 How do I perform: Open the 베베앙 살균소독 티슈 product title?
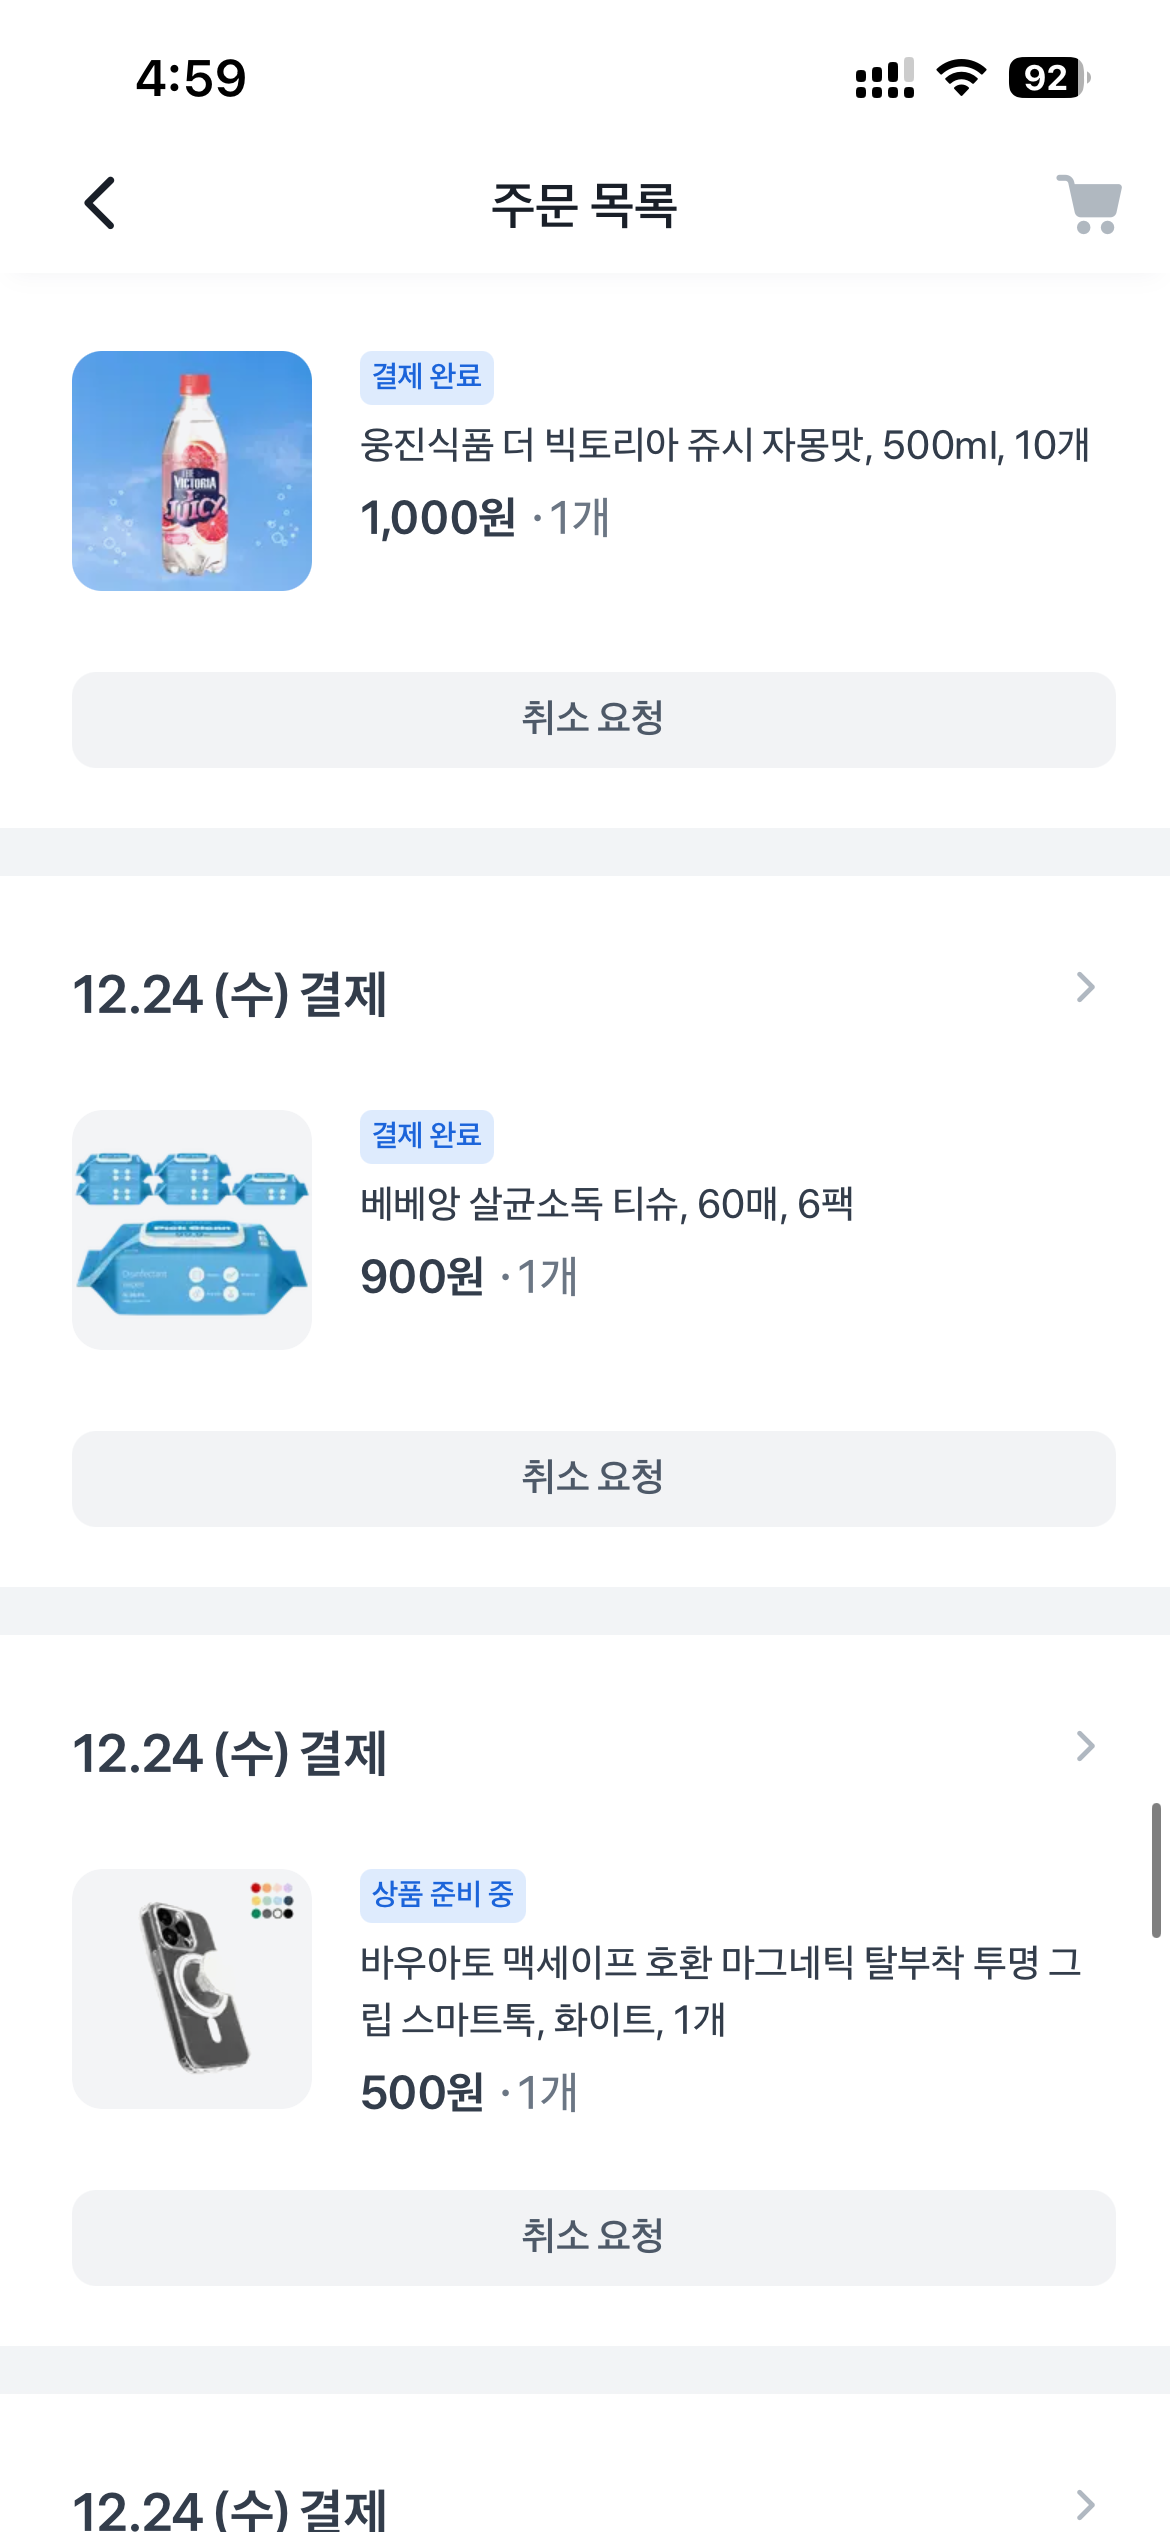pyautogui.click(x=606, y=1205)
